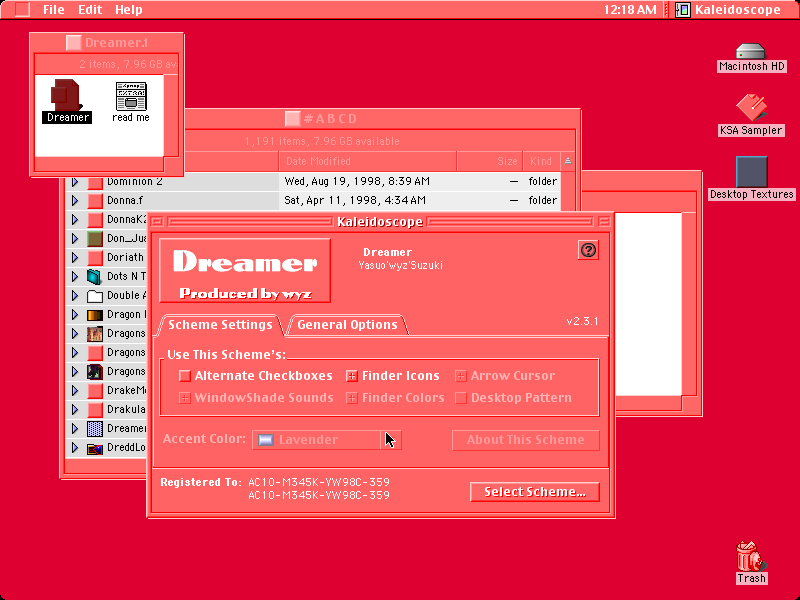Toggle the Finder Colors checkbox
Screen dimensions: 800x600
pyautogui.click(x=352, y=398)
